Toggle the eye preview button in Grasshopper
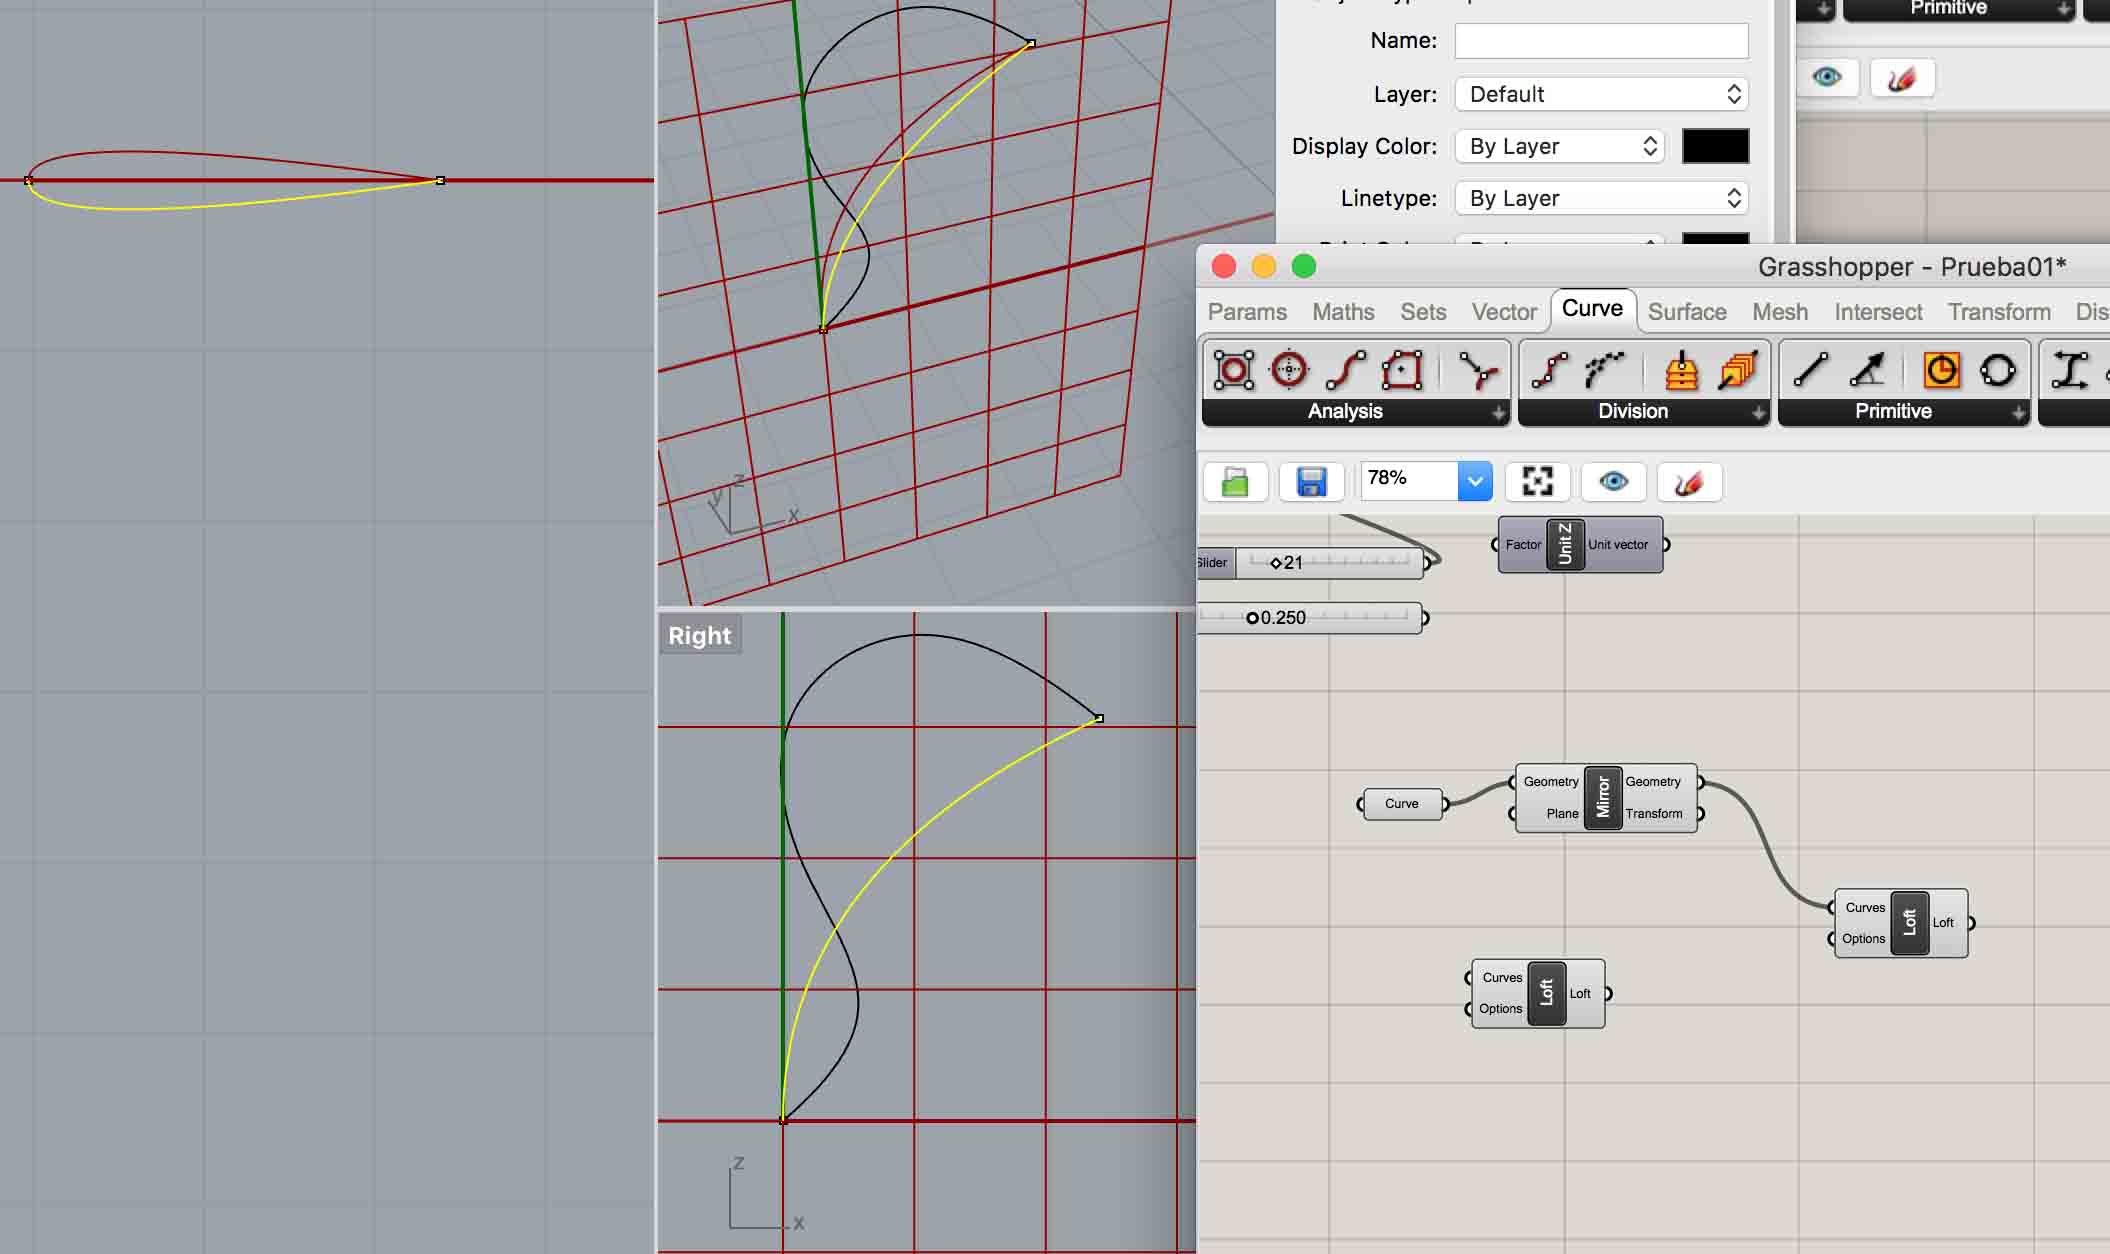The width and height of the screenshot is (2110, 1254). (x=1613, y=482)
